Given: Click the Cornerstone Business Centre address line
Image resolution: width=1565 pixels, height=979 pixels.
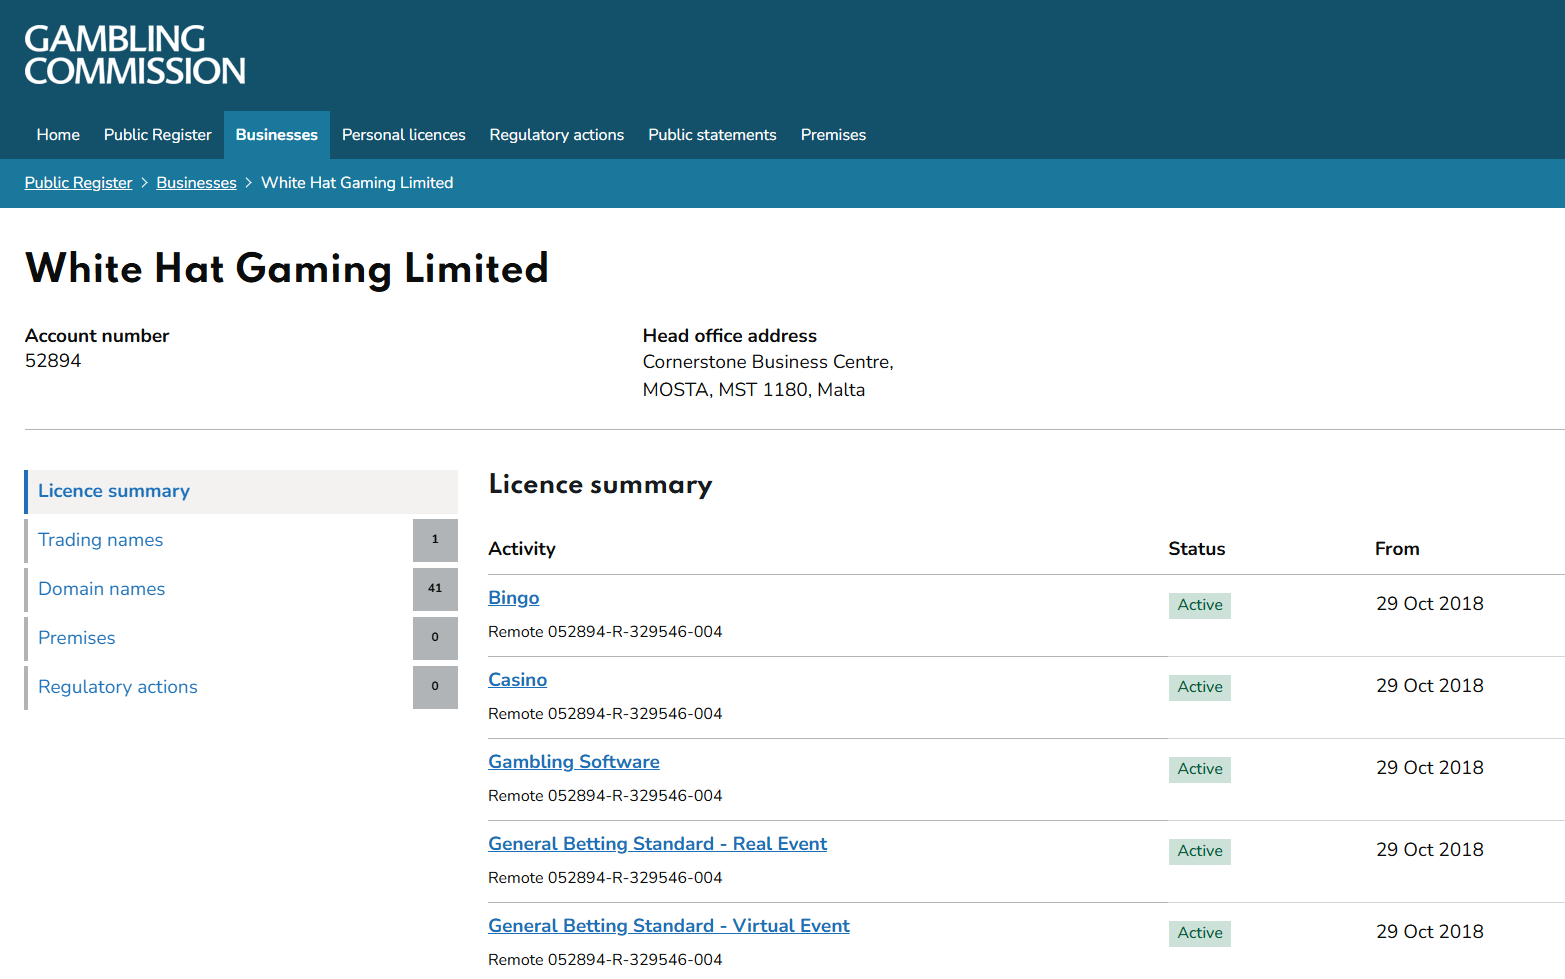Looking at the screenshot, I should (768, 362).
